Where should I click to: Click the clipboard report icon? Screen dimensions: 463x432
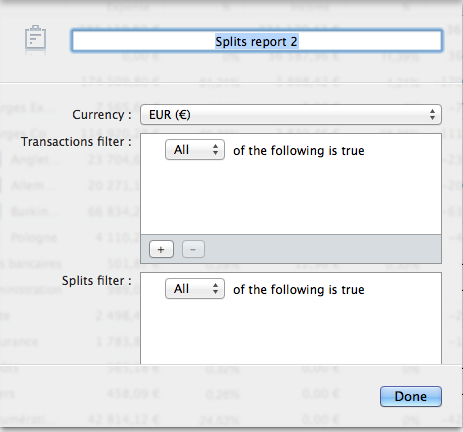click(35, 38)
